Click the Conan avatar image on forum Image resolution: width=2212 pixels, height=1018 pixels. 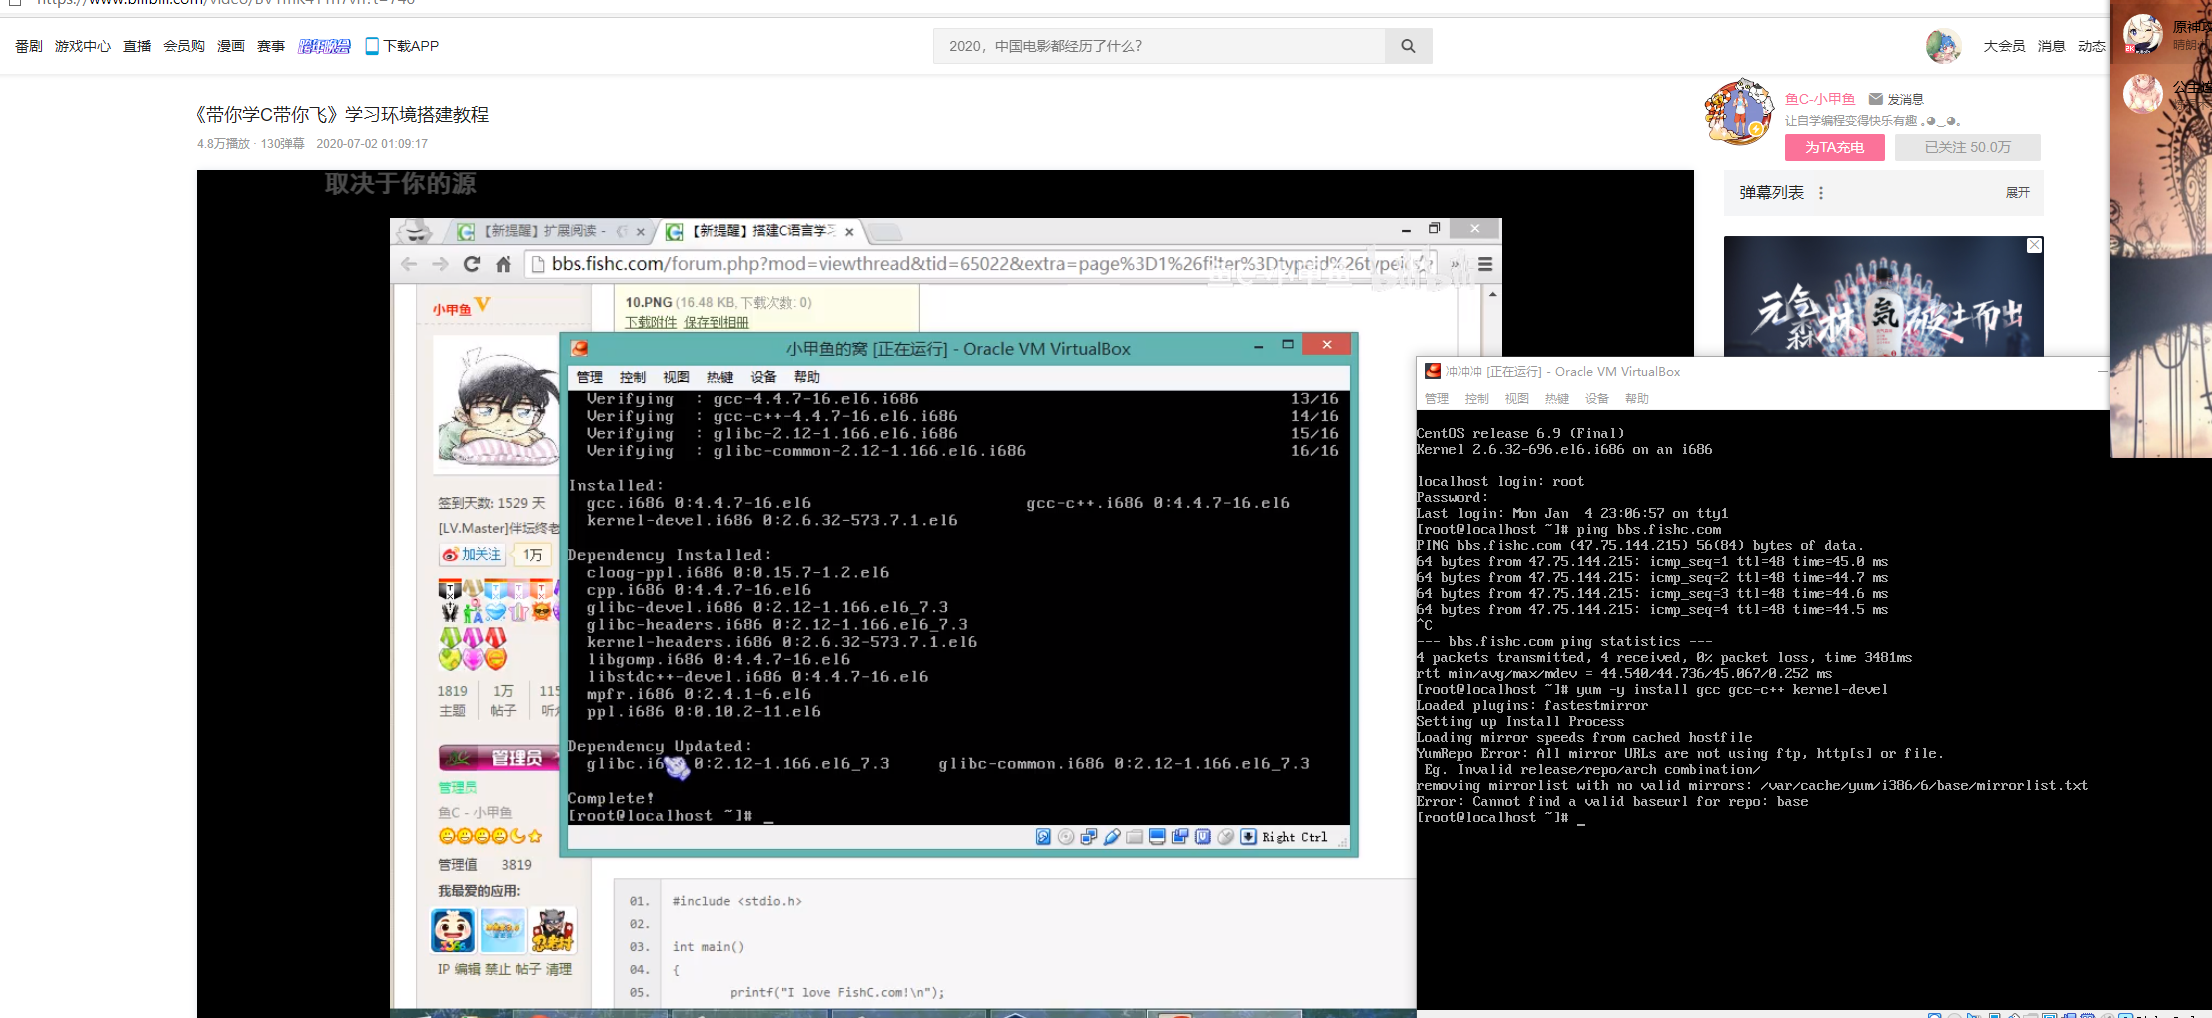497,404
